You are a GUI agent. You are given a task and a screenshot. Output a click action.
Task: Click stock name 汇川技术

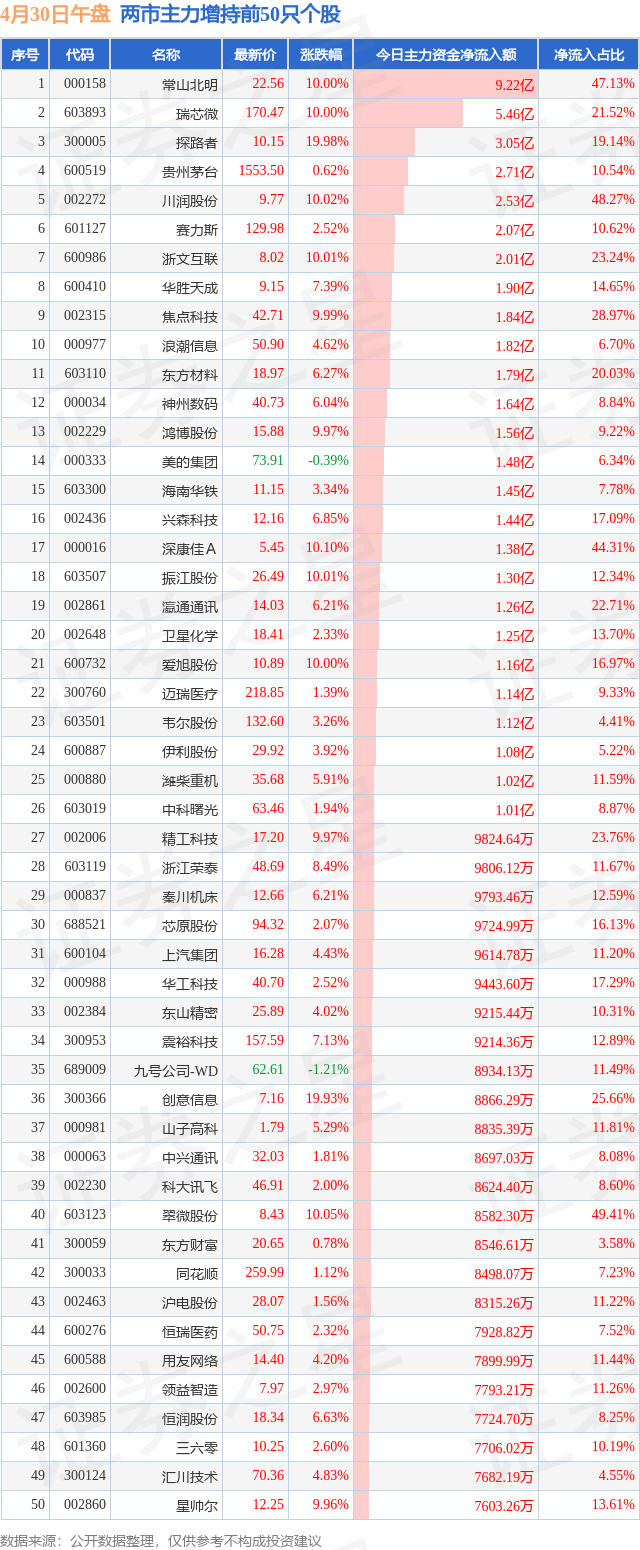189,1476
